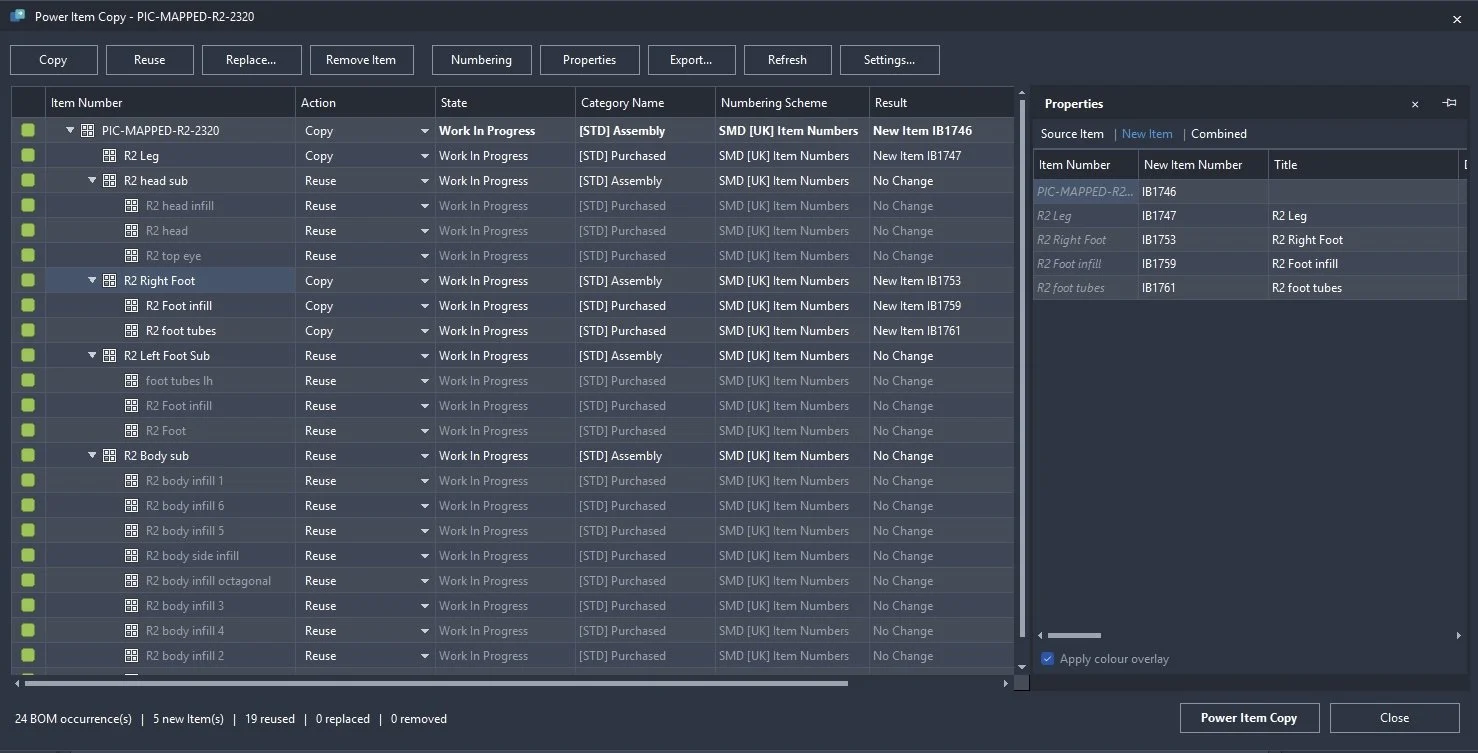This screenshot has width=1478, height=753.
Task: Click the item icon beside foot tubes lh
Action: click(x=131, y=381)
